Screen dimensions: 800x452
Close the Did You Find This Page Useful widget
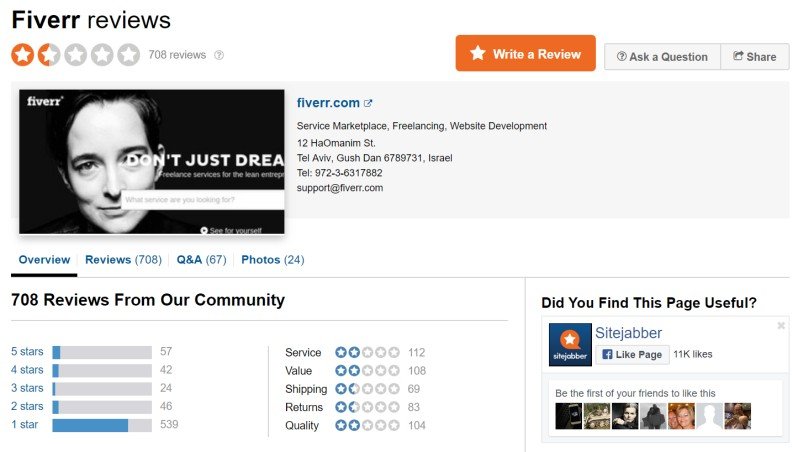point(781,325)
